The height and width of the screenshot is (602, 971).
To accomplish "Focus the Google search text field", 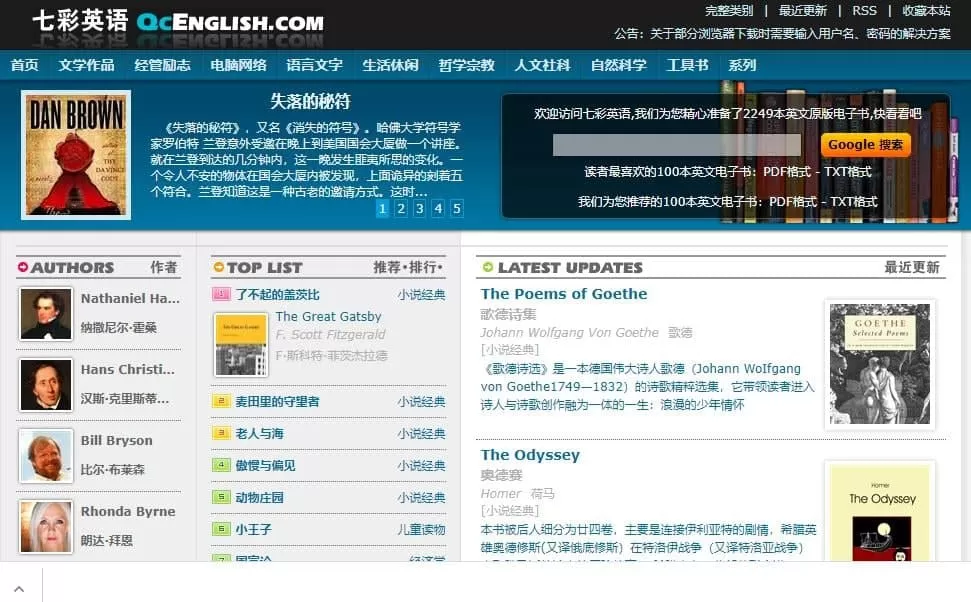I will [677, 145].
